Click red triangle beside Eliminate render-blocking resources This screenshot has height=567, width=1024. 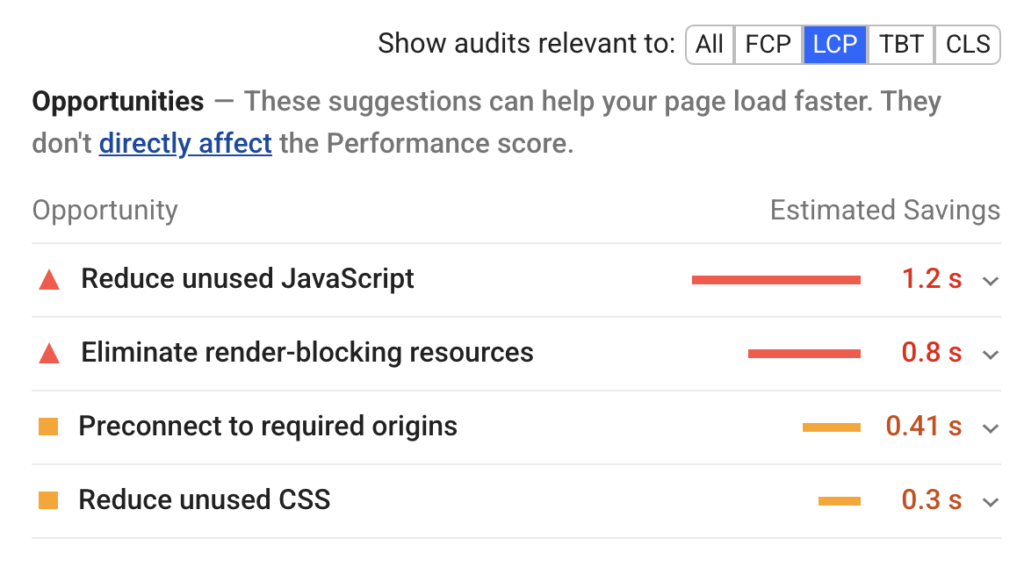[x=49, y=354]
